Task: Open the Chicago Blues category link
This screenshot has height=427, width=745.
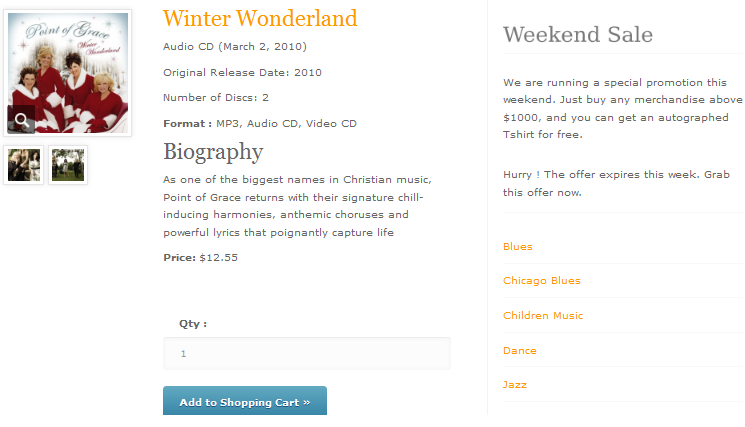Action: click(x=542, y=281)
